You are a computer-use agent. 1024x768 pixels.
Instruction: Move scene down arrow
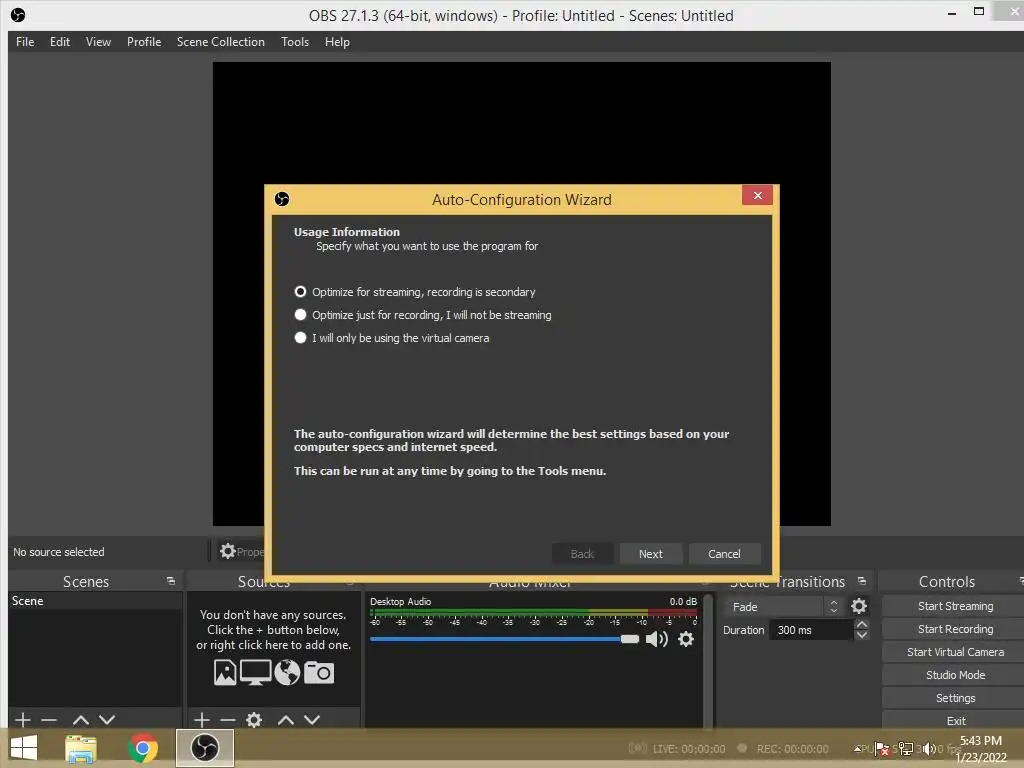pos(107,720)
